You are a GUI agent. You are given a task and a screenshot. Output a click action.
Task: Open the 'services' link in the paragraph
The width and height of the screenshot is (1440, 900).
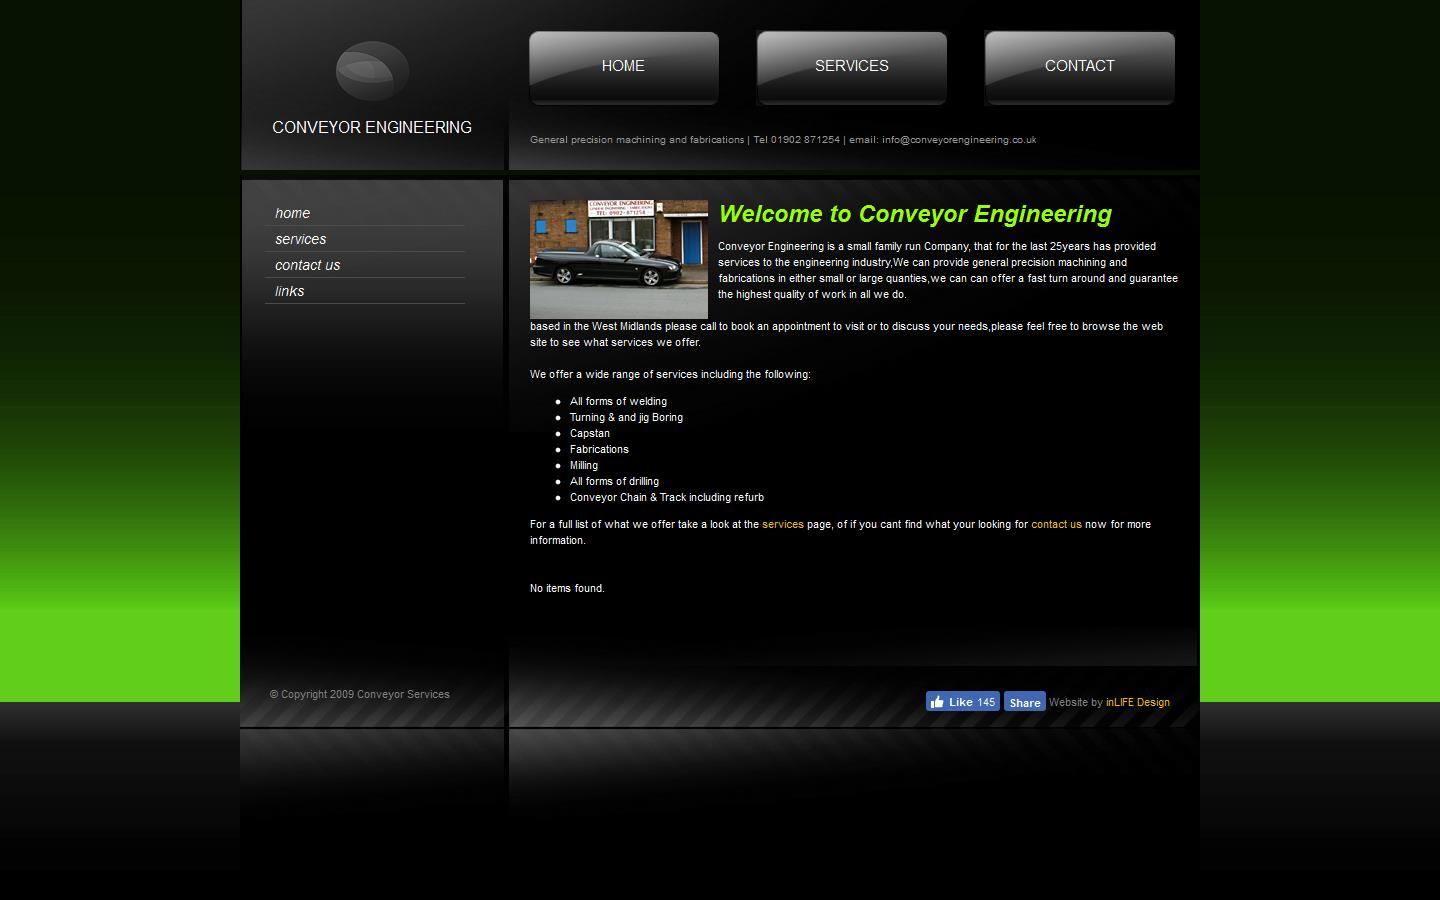[782, 524]
